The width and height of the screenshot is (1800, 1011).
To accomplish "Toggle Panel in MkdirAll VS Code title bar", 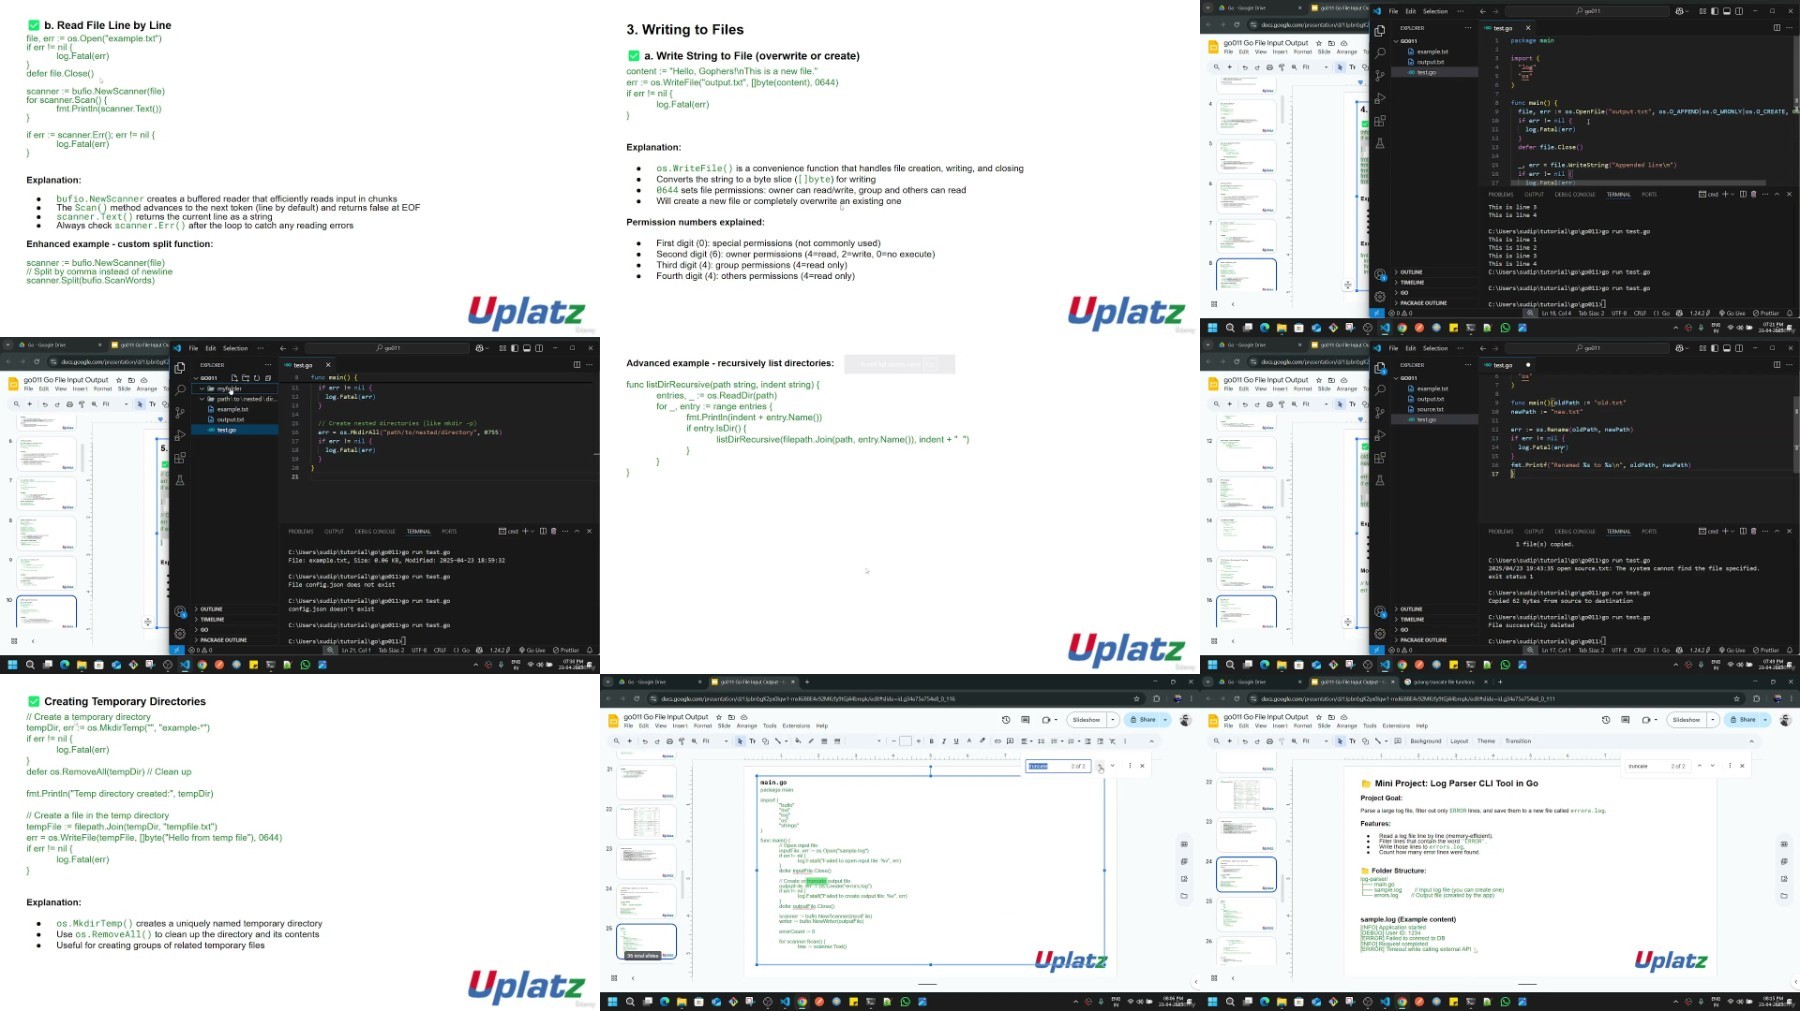I will (x=527, y=348).
